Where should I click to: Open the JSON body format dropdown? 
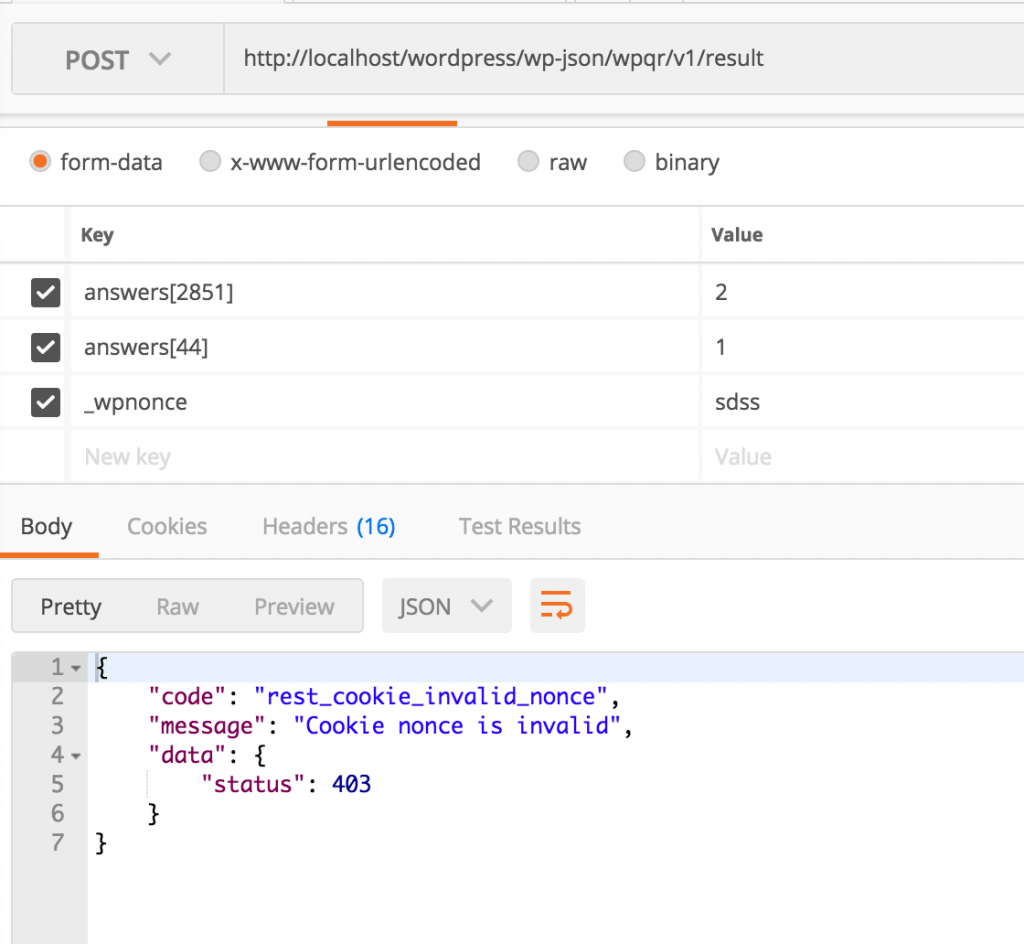(x=447, y=606)
